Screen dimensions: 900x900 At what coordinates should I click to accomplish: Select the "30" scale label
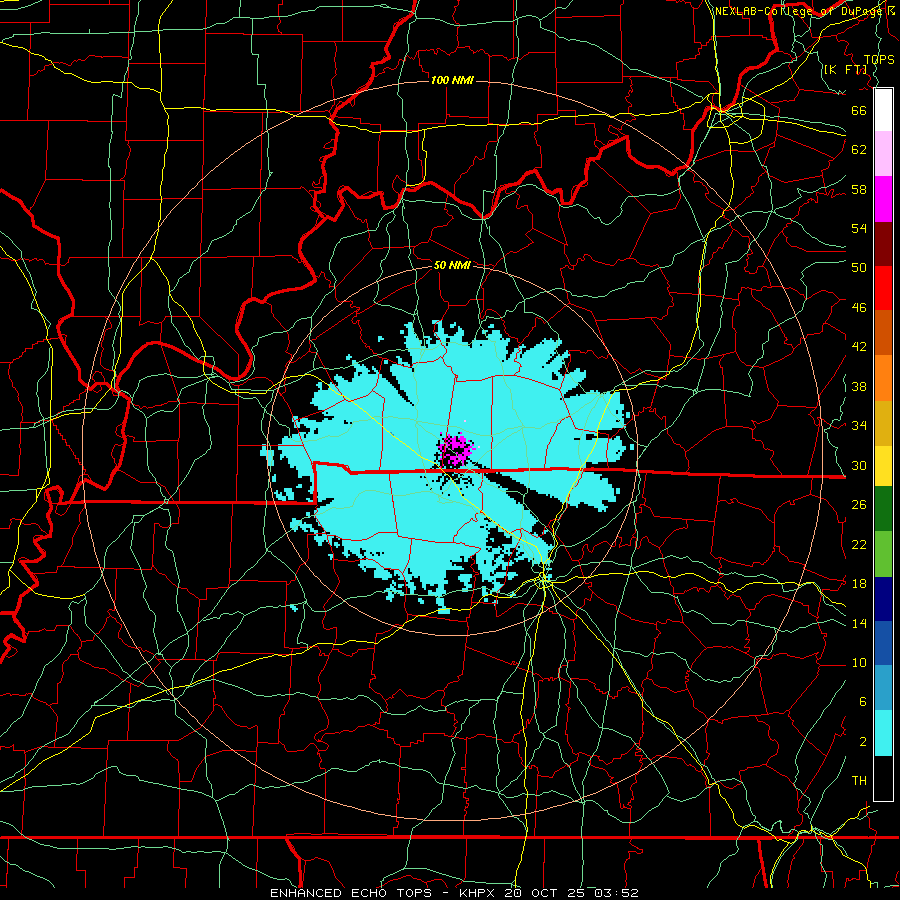coord(859,465)
